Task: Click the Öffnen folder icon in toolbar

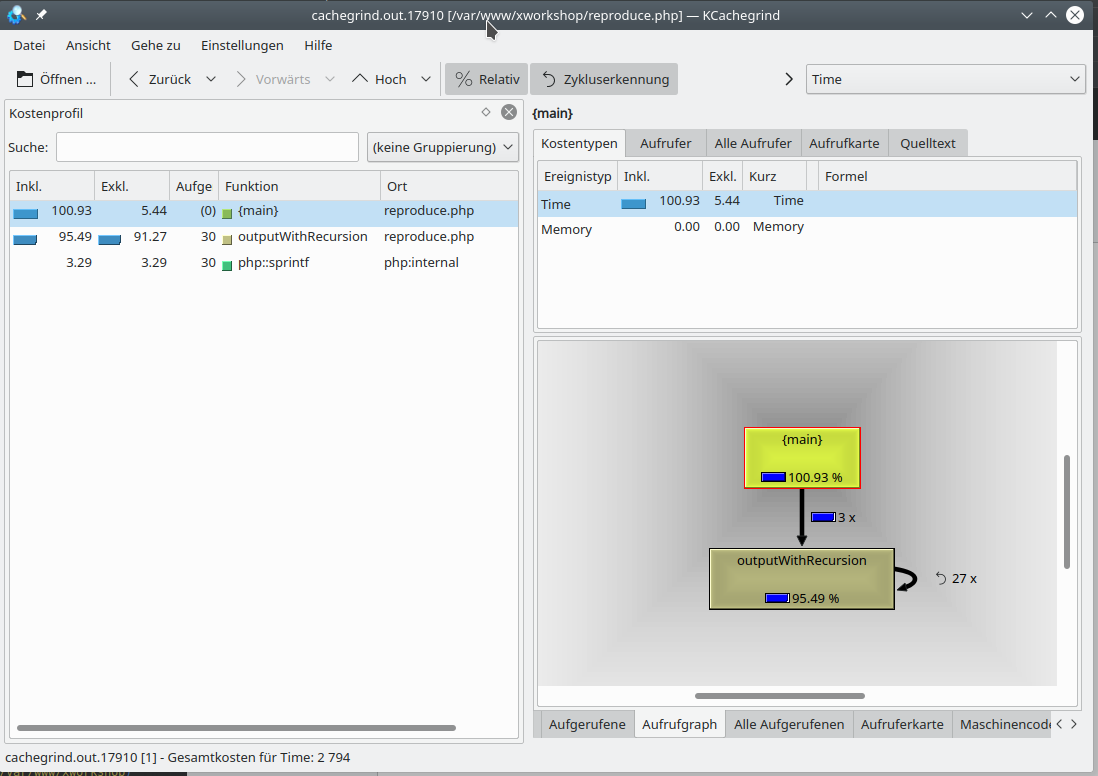Action: [25, 79]
